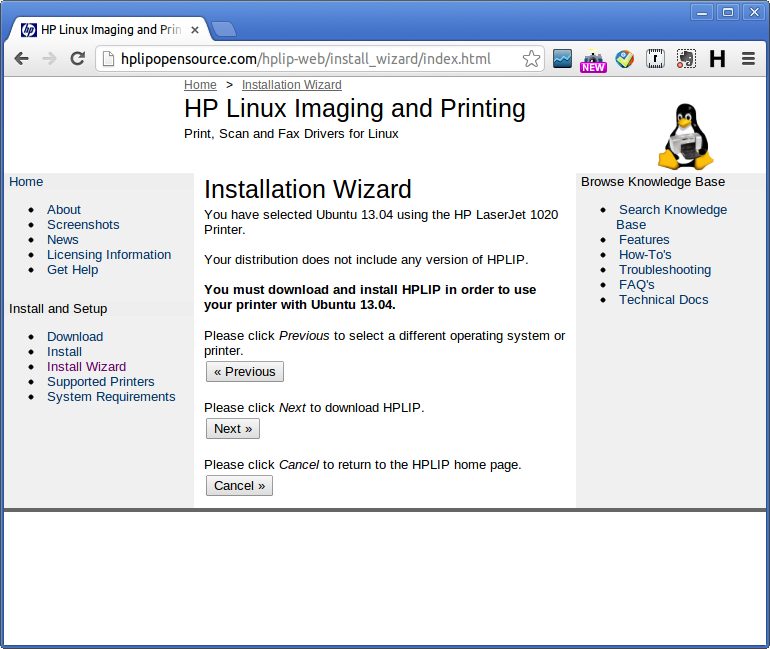This screenshot has width=770, height=649.
Task: Open the Technical Docs link
Action: [663, 300]
